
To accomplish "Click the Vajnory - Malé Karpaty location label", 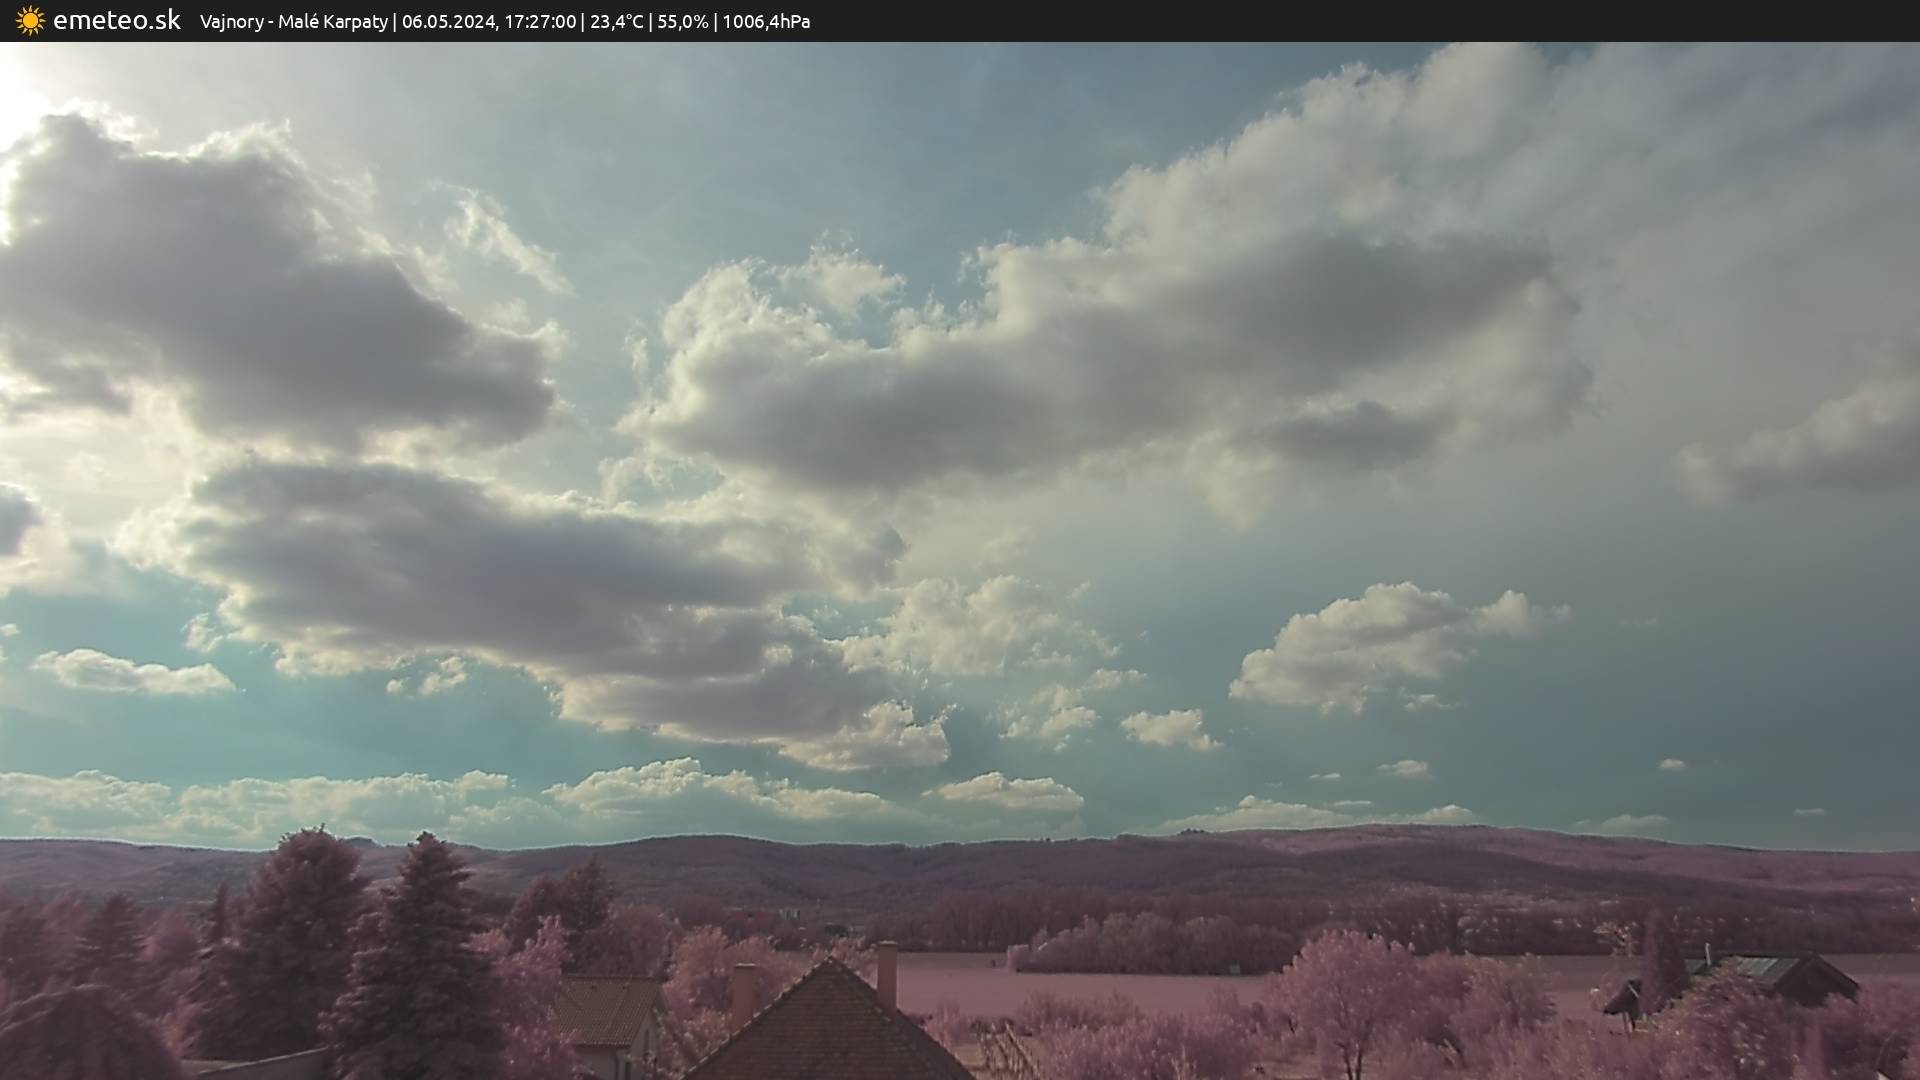I will pyautogui.click(x=293, y=22).
